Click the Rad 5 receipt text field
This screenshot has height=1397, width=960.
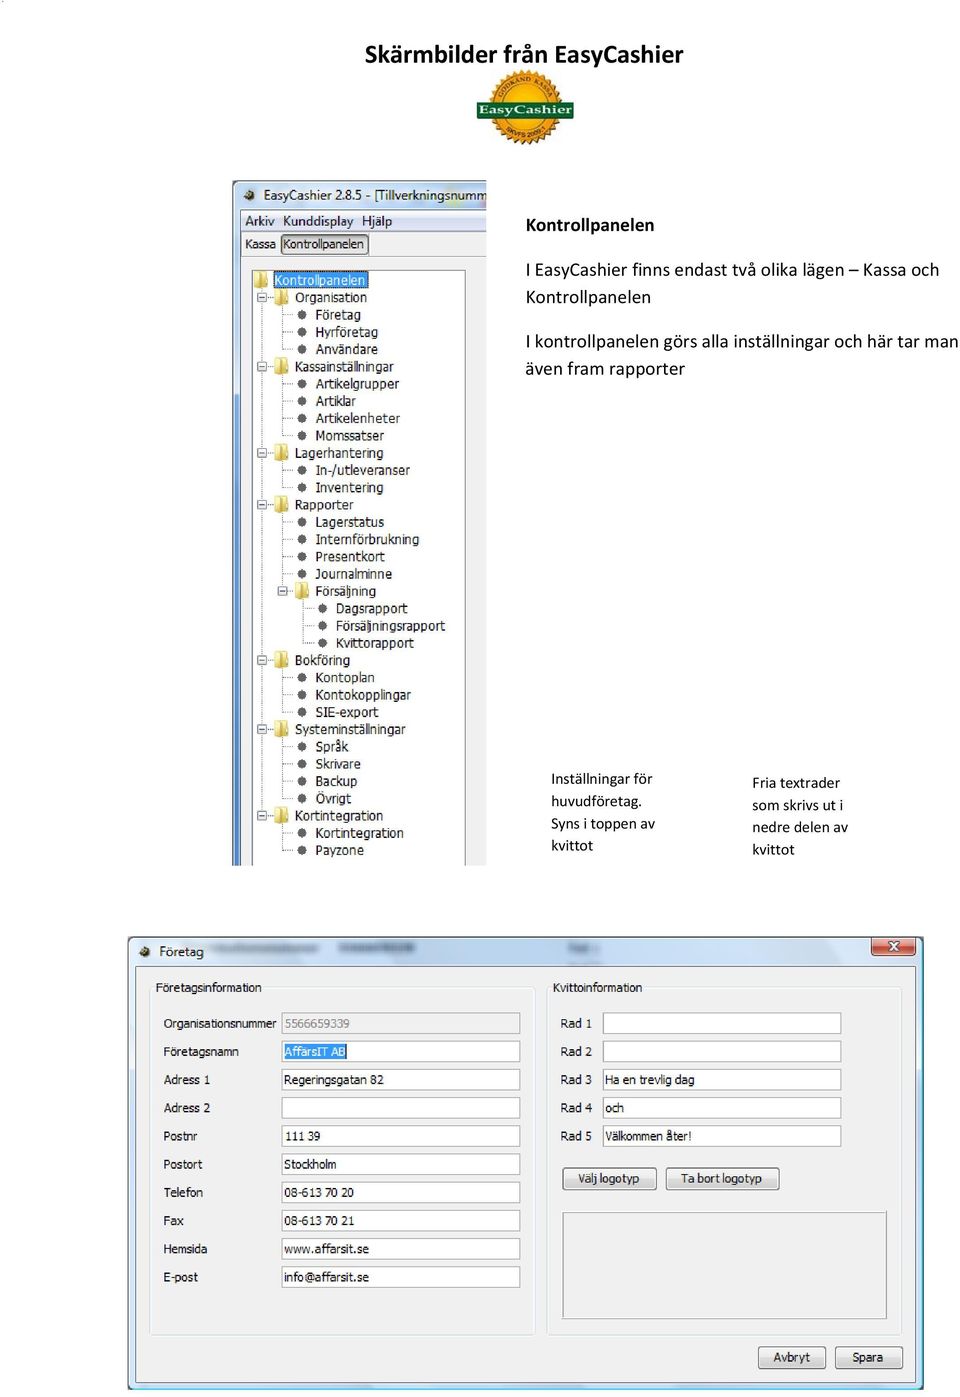click(x=722, y=1136)
